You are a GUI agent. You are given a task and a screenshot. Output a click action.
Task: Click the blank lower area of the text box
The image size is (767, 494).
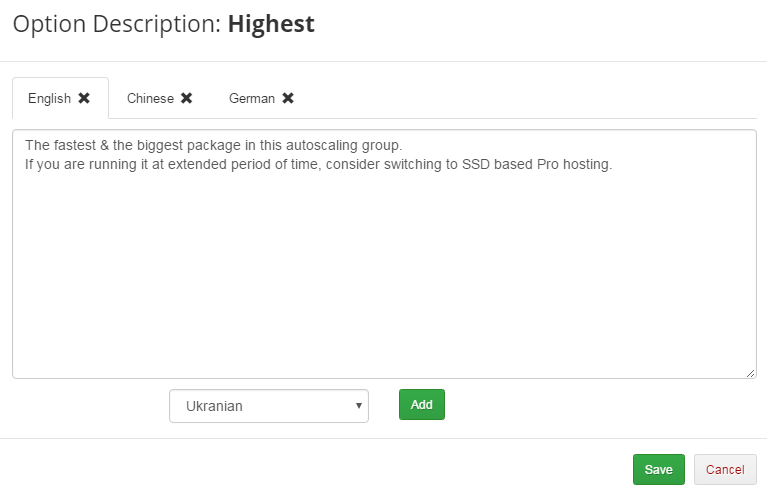click(383, 300)
